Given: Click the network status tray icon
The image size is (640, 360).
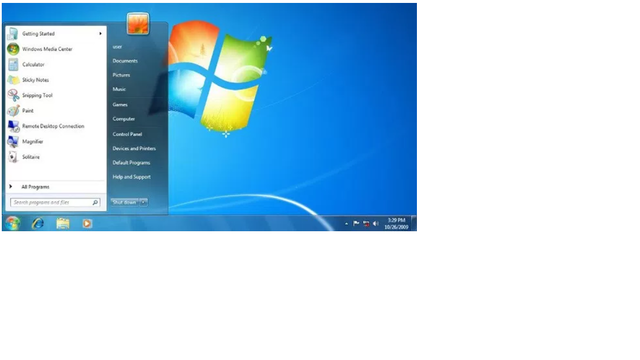Looking at the screenshot, I should 366,223.
